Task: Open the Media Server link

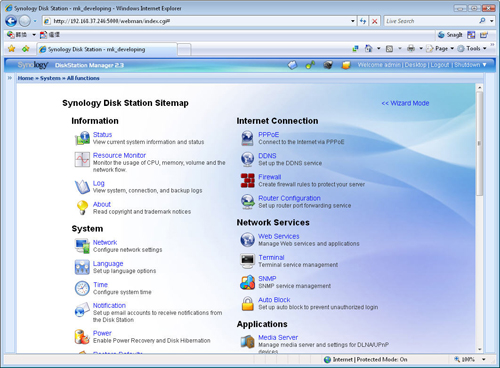Action: (x=278, y=337)
